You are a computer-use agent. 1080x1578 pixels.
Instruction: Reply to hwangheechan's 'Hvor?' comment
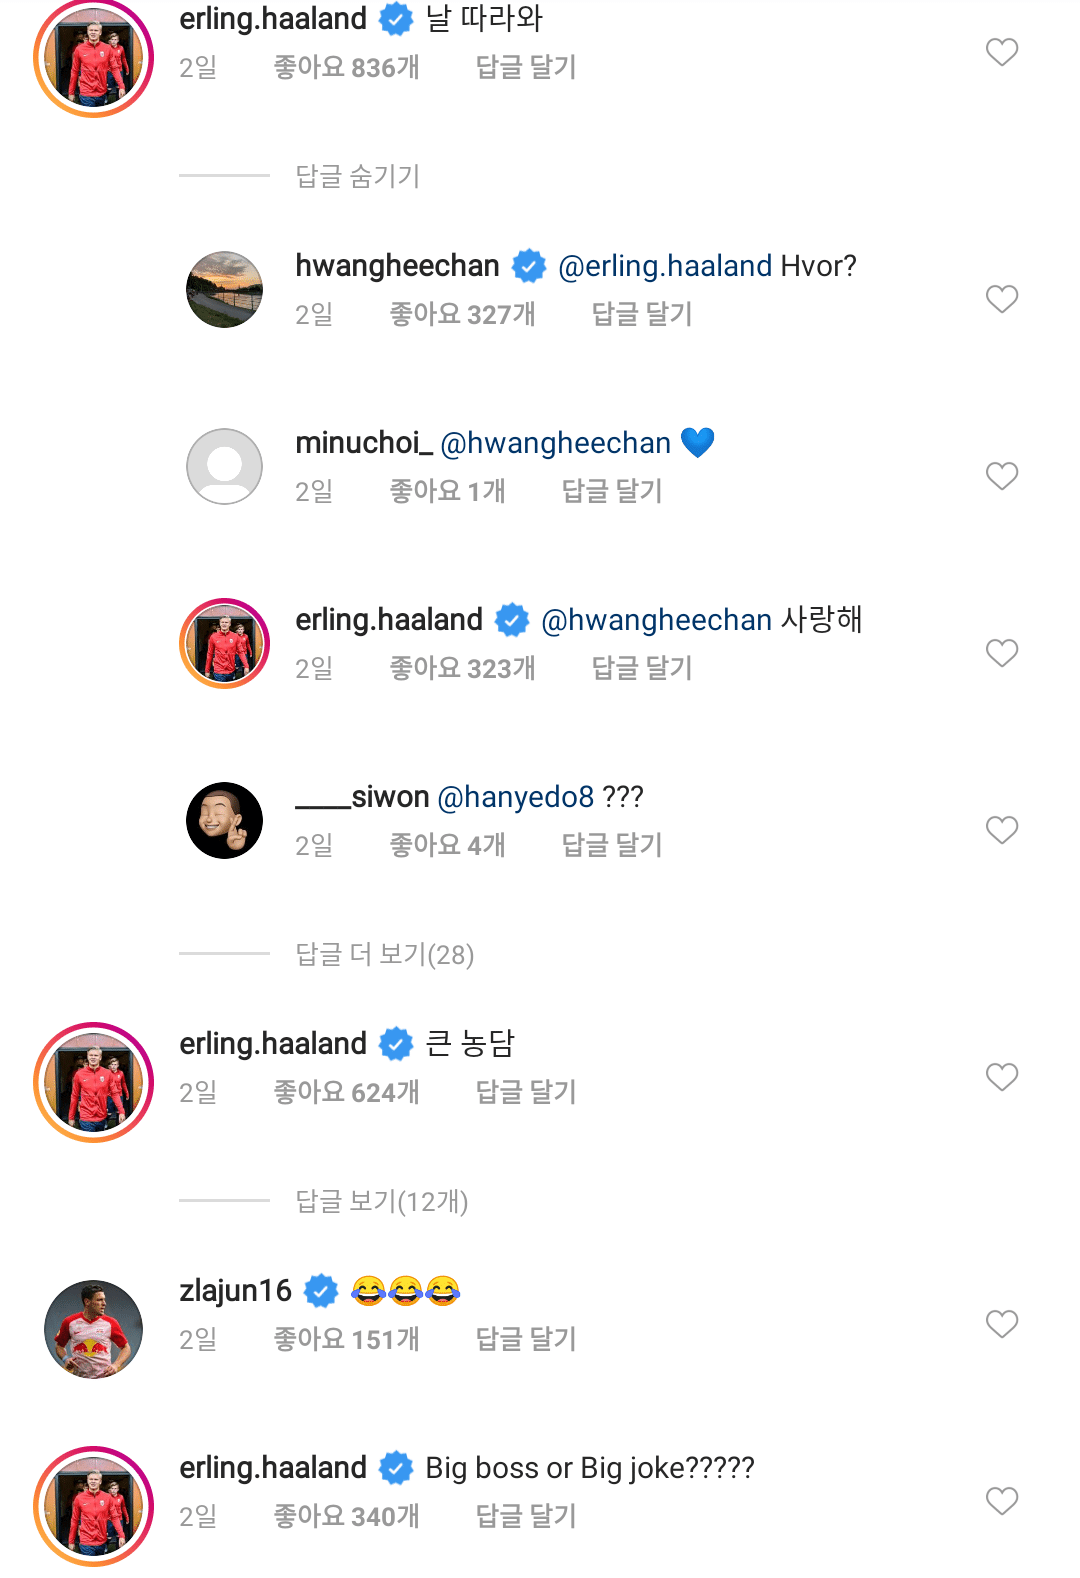click(642, 315)
